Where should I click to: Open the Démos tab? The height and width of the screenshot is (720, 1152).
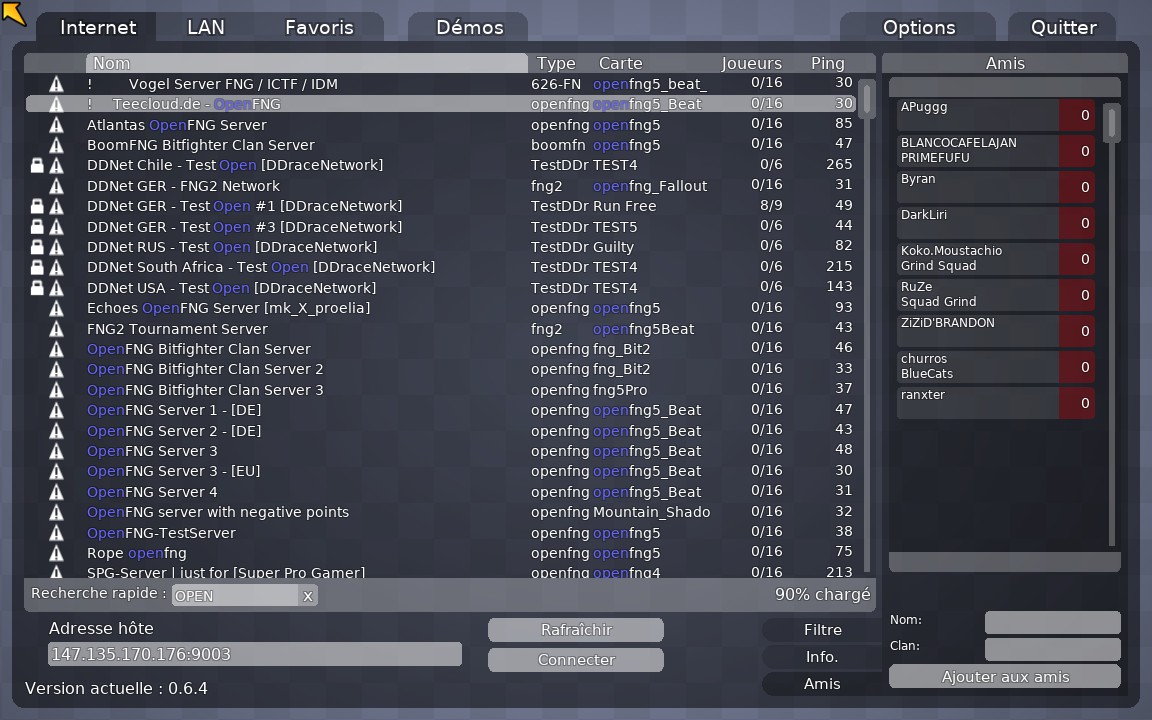click(469, 27)
